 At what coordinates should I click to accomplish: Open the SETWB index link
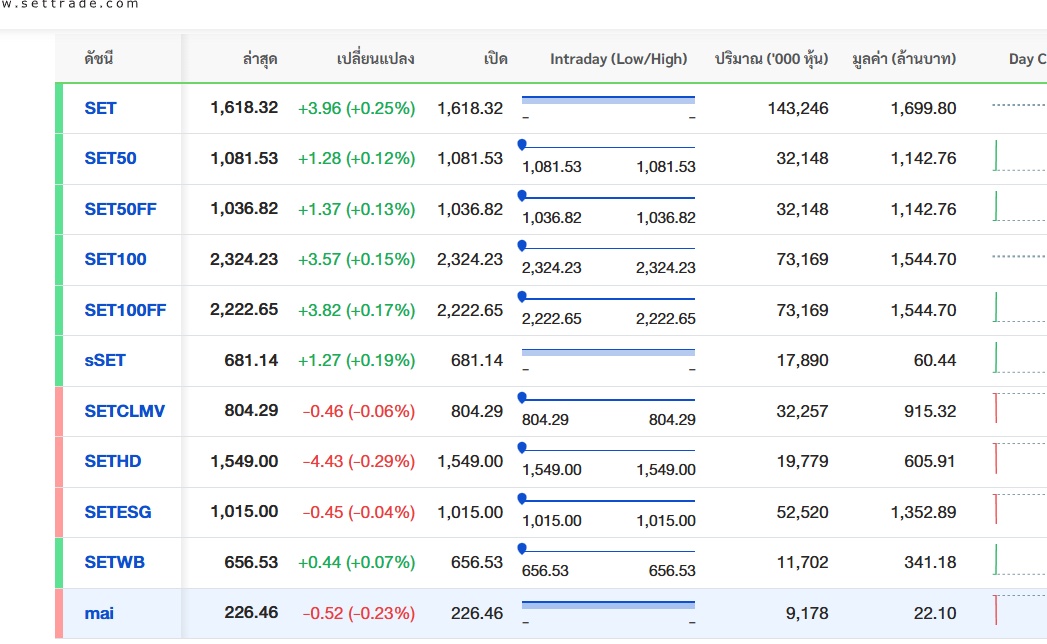click(x=114, y=562)
